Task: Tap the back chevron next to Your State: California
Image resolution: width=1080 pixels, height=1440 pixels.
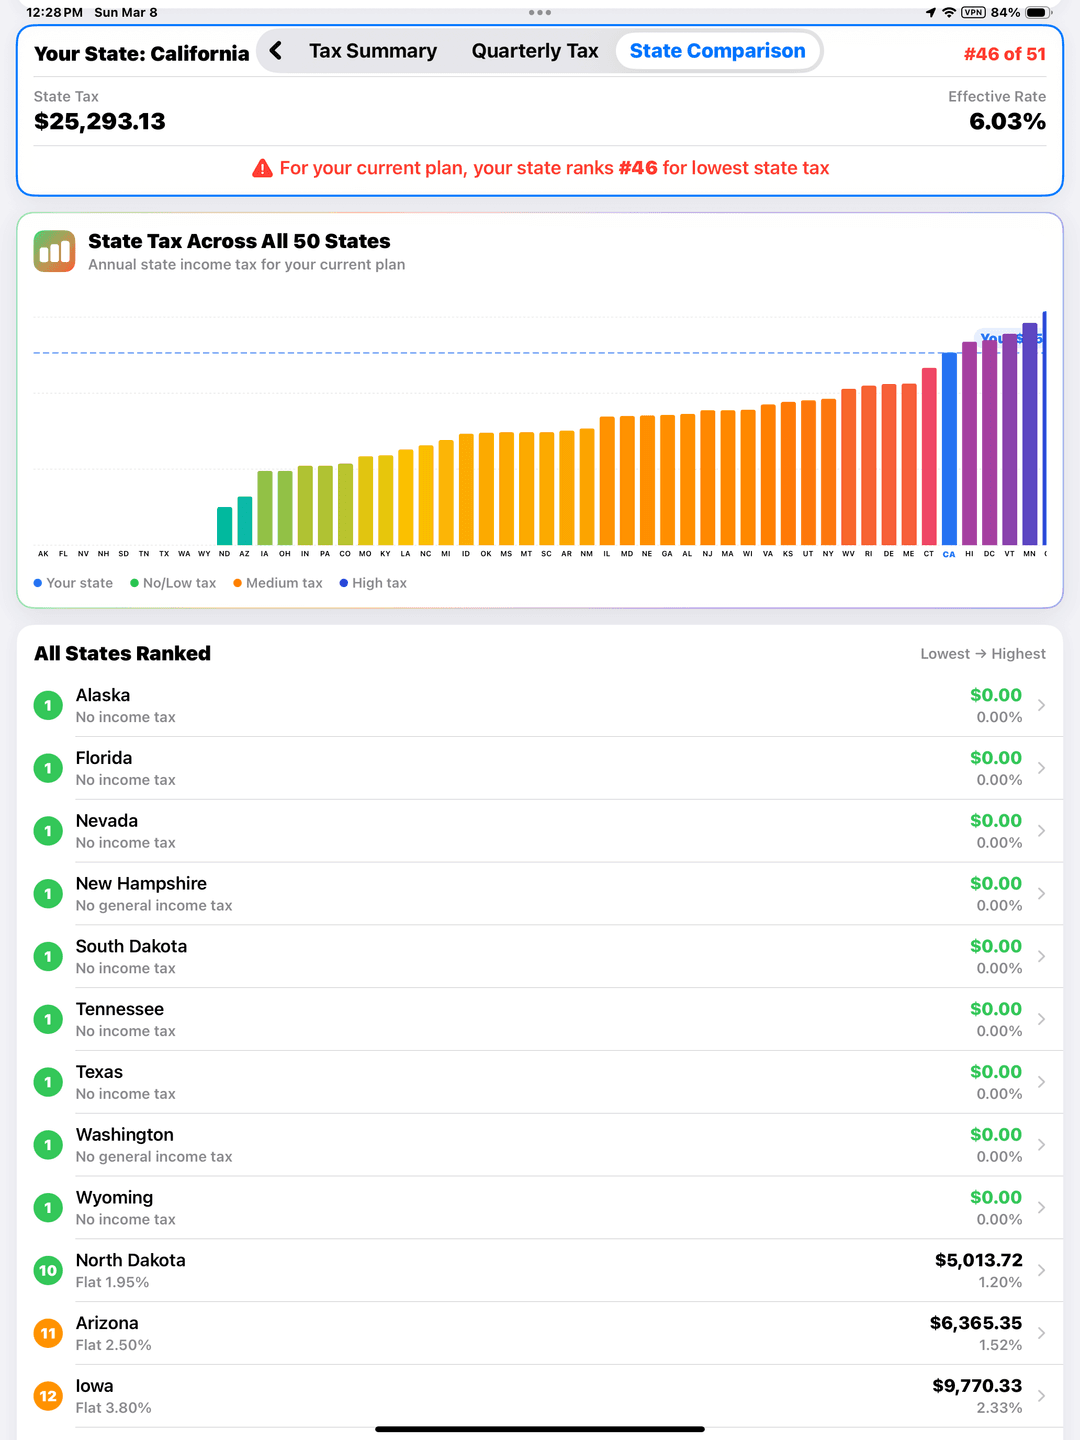Action: [x=275, y=50]
